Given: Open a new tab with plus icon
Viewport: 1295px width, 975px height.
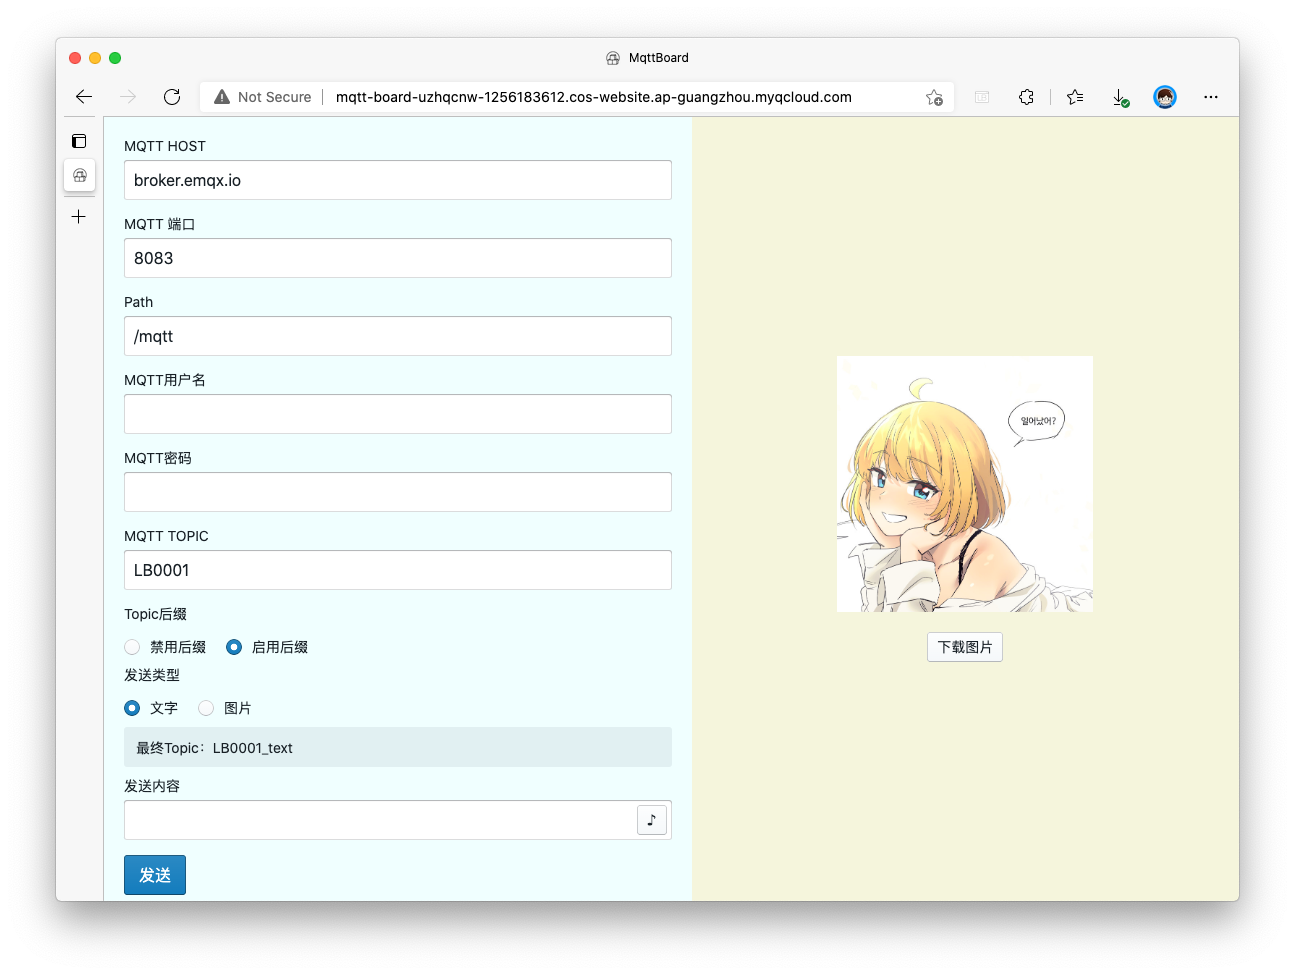Looking at the screenshot, I should pyautogui.click(x=79, y=216).
